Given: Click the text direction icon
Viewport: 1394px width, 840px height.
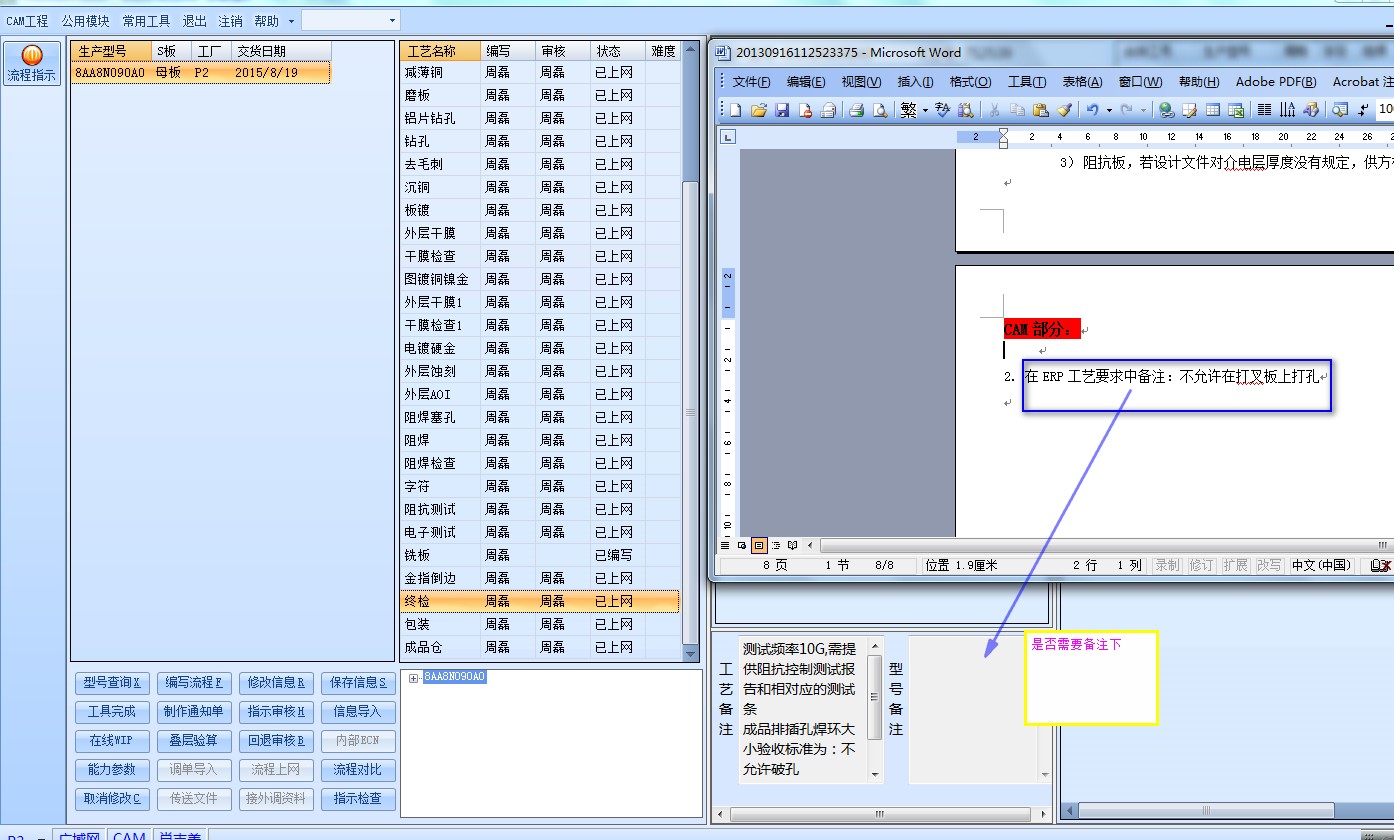Looking at the screenshot, I should pyautogui.click(x=1288, y=110).
